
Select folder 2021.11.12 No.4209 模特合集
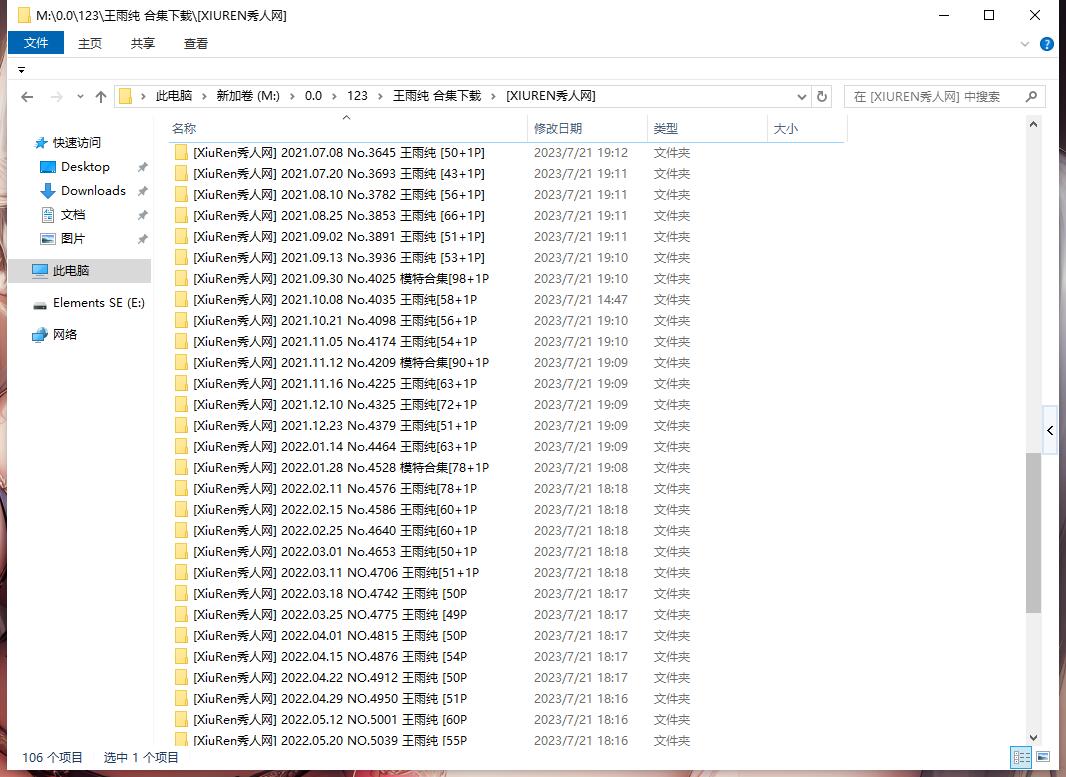coord(341,363)
